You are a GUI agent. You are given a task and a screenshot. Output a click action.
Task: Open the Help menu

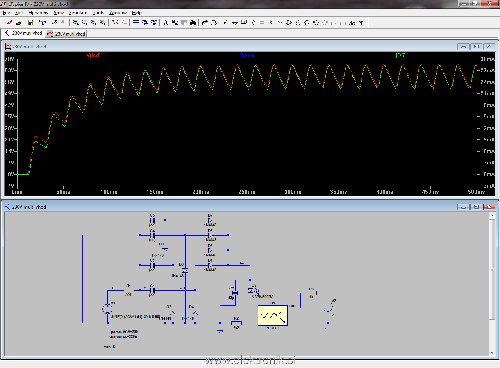(136, 13)
